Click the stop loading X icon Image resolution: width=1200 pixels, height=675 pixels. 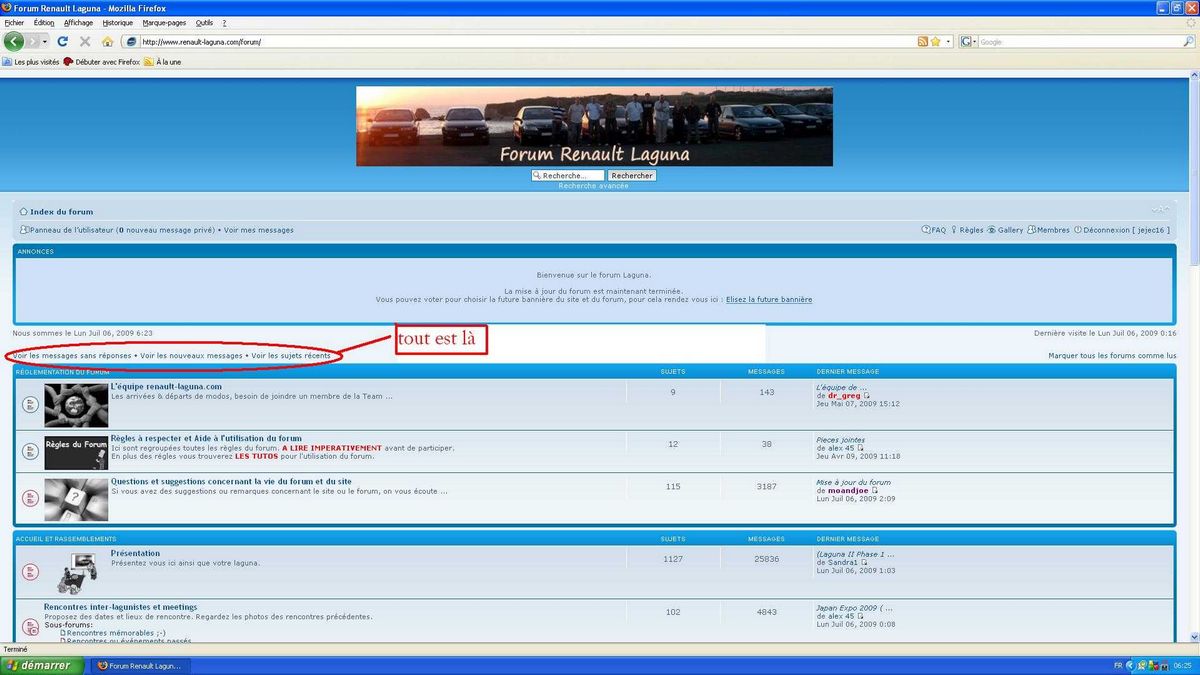(x=85, y=42)
